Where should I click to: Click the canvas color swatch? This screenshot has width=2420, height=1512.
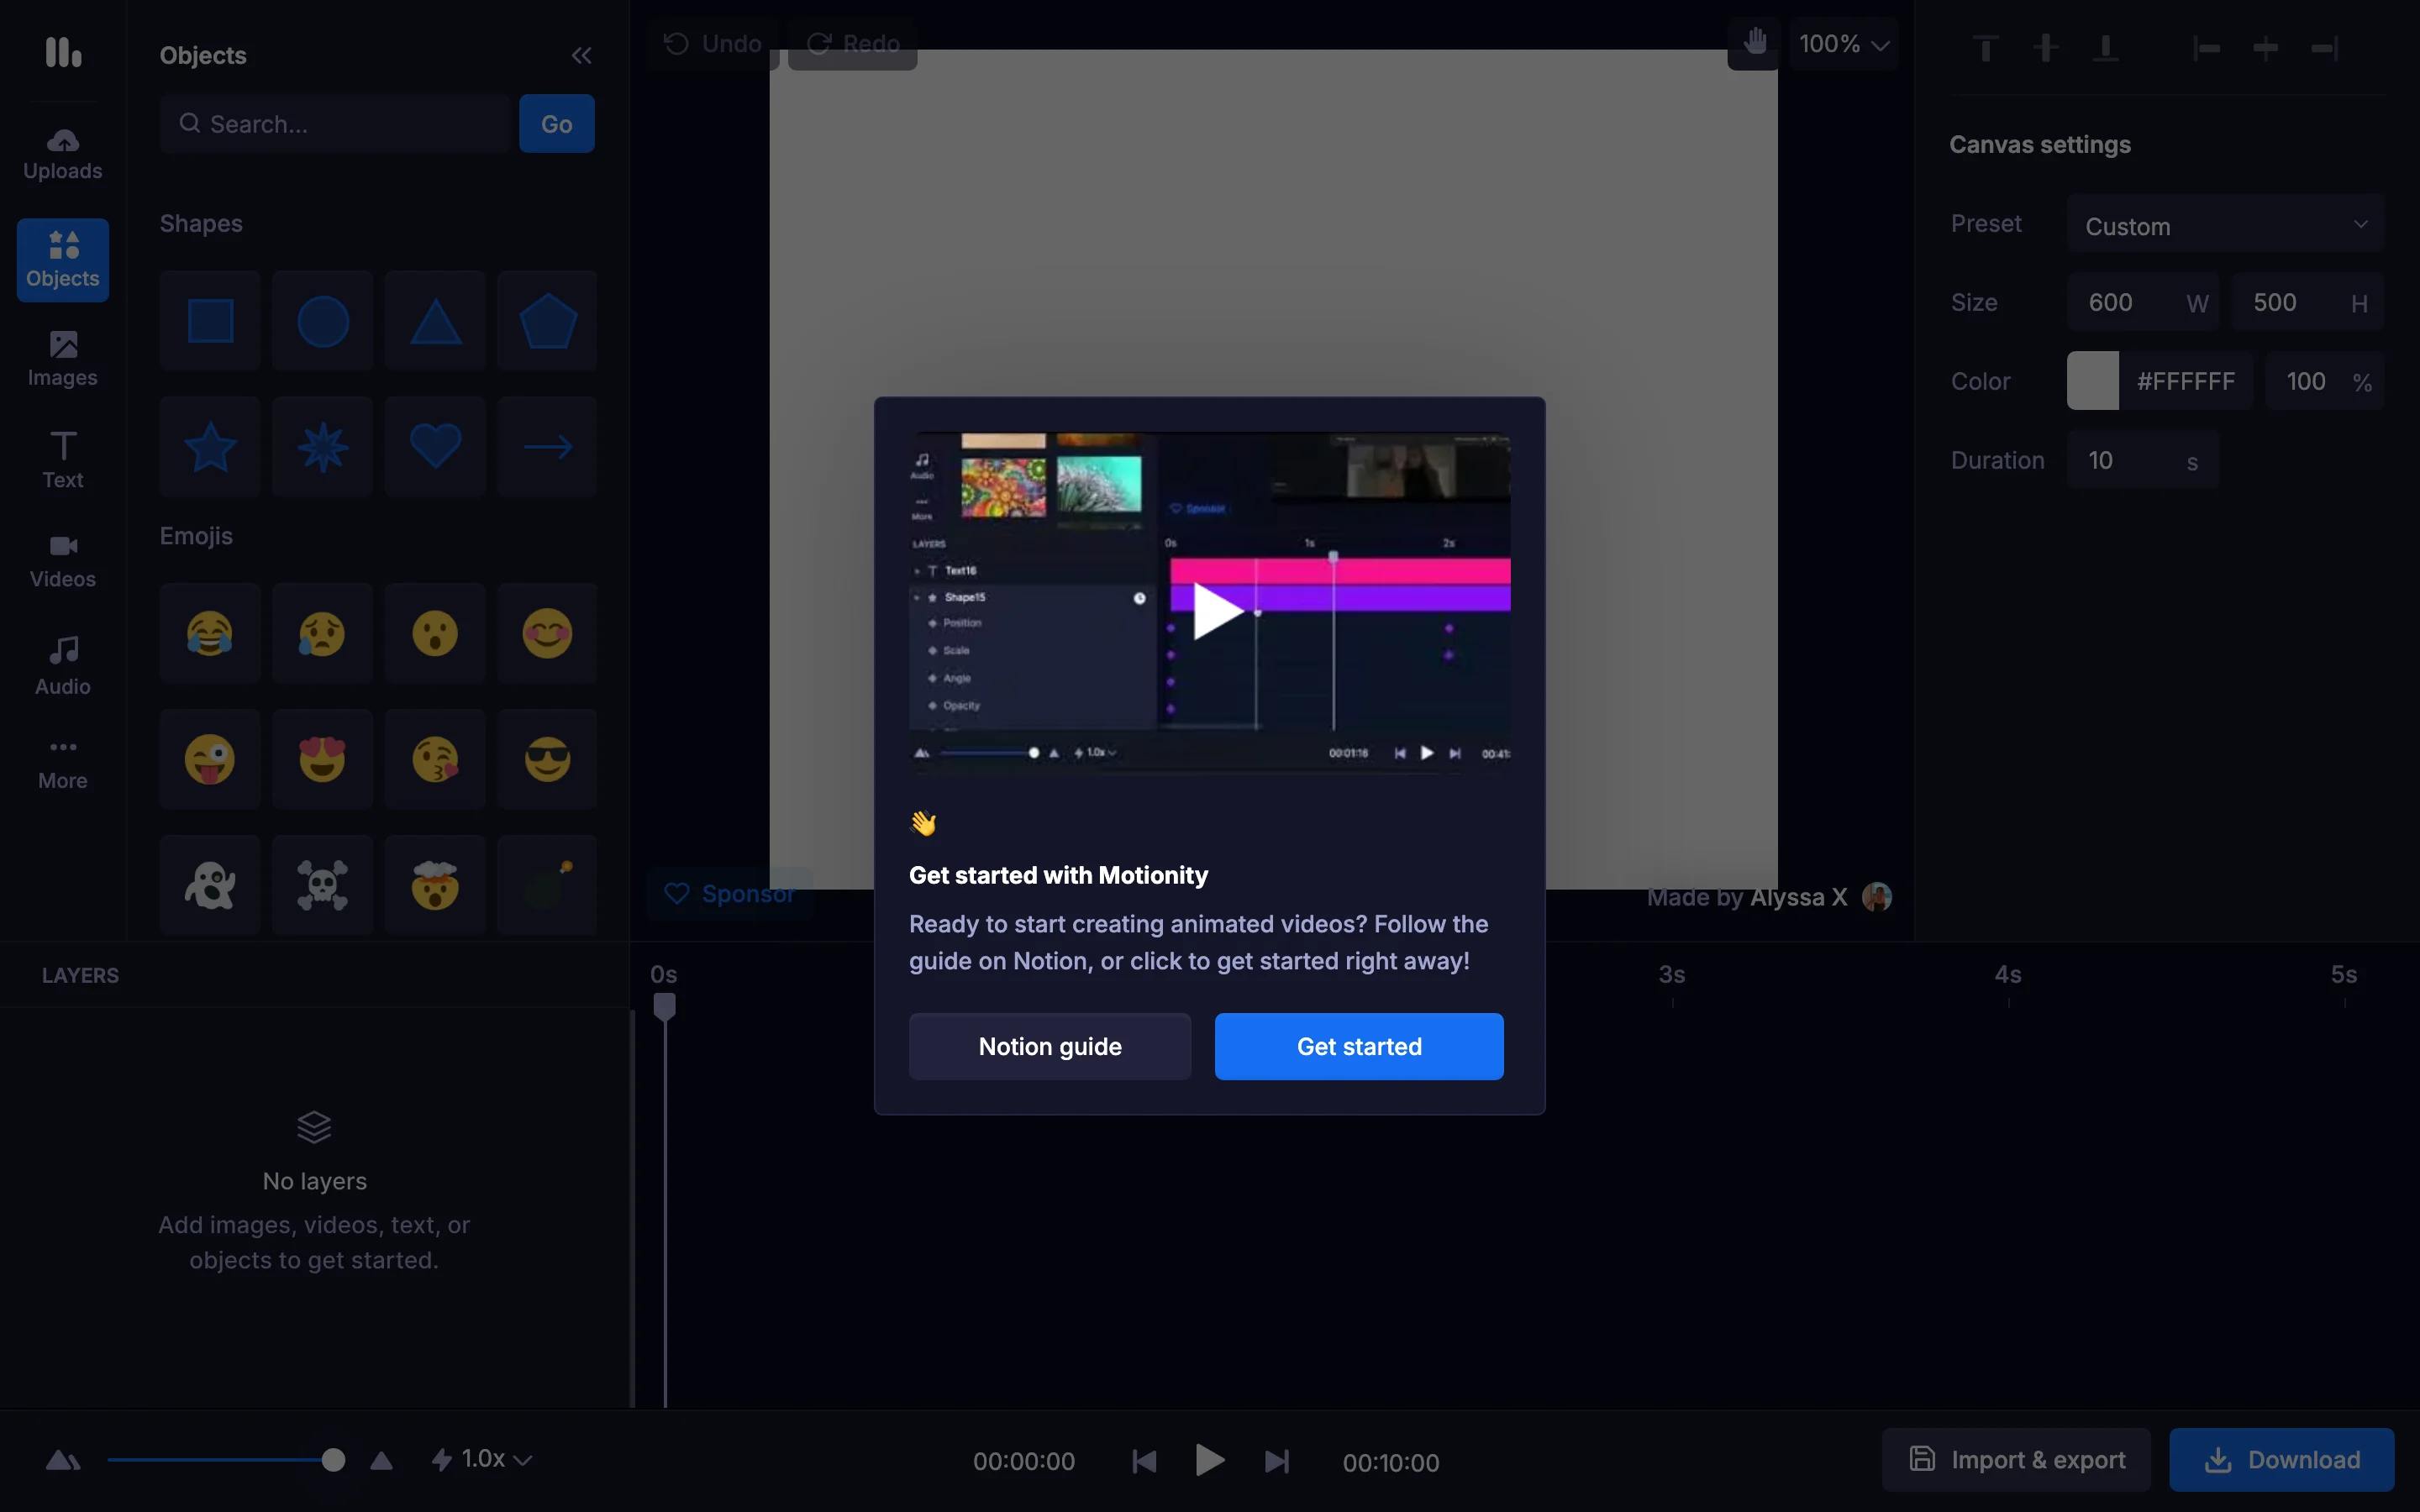pyautogui.click(x=2092, y=381)
